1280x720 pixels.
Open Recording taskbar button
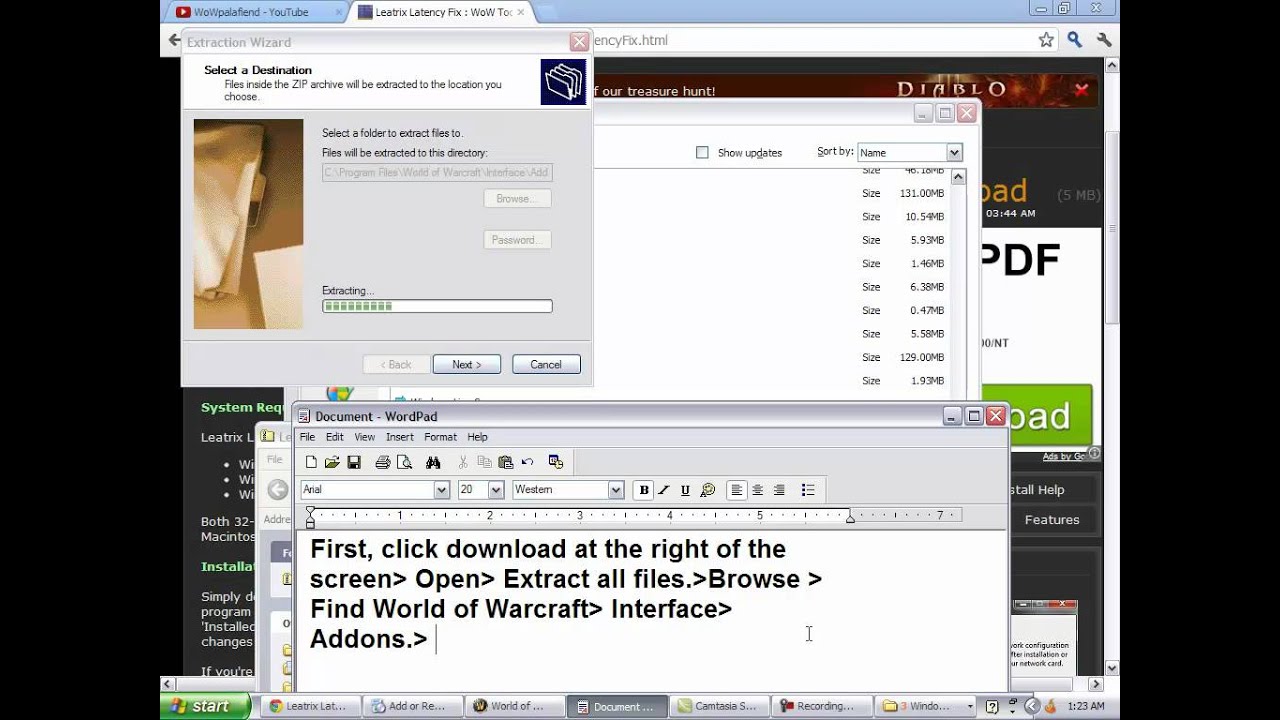click(x=822, y=706)
